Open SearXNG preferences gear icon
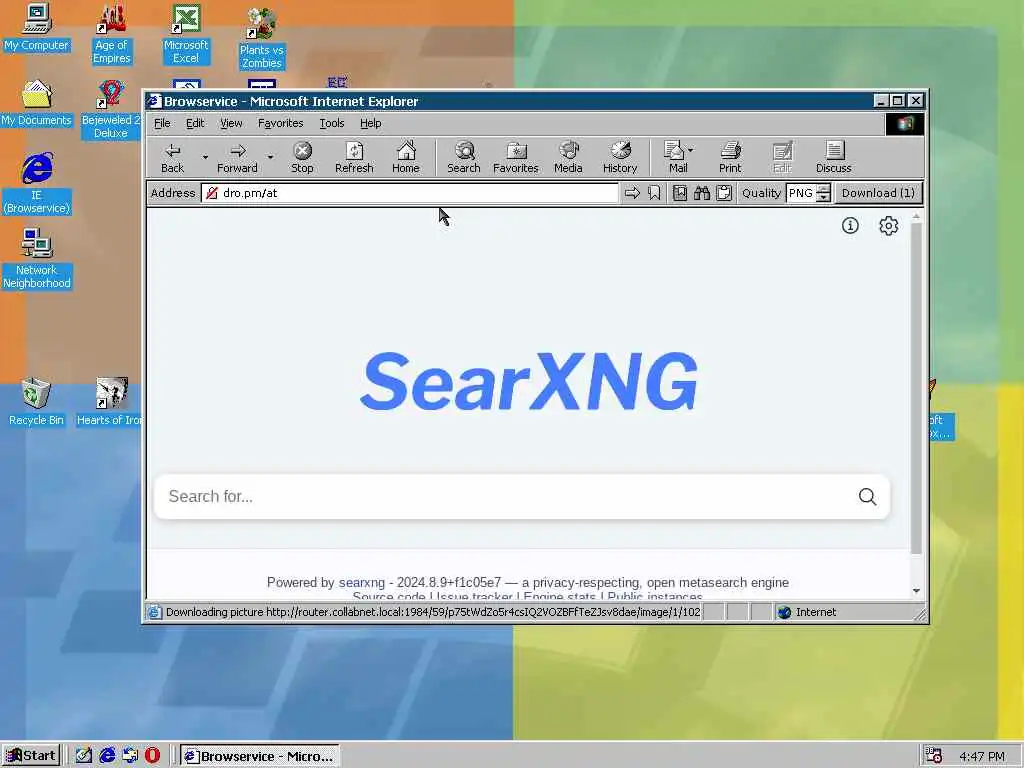This screenshot has height=768, width=1024. pos(888,225)
